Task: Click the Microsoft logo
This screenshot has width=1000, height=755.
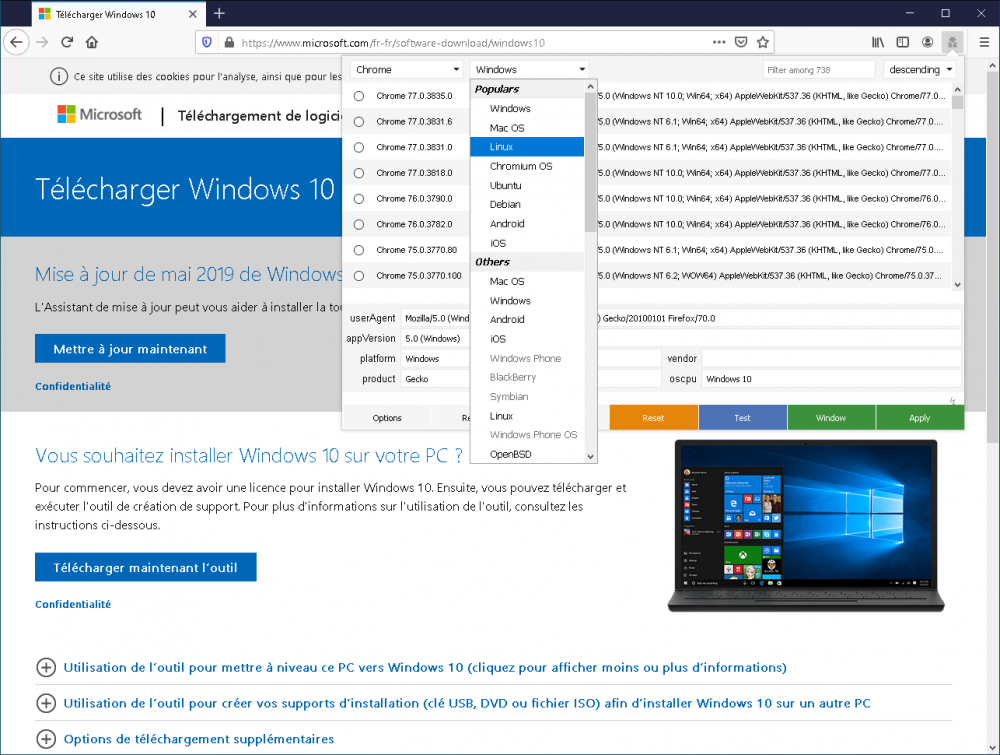Action: click(99, 115)
